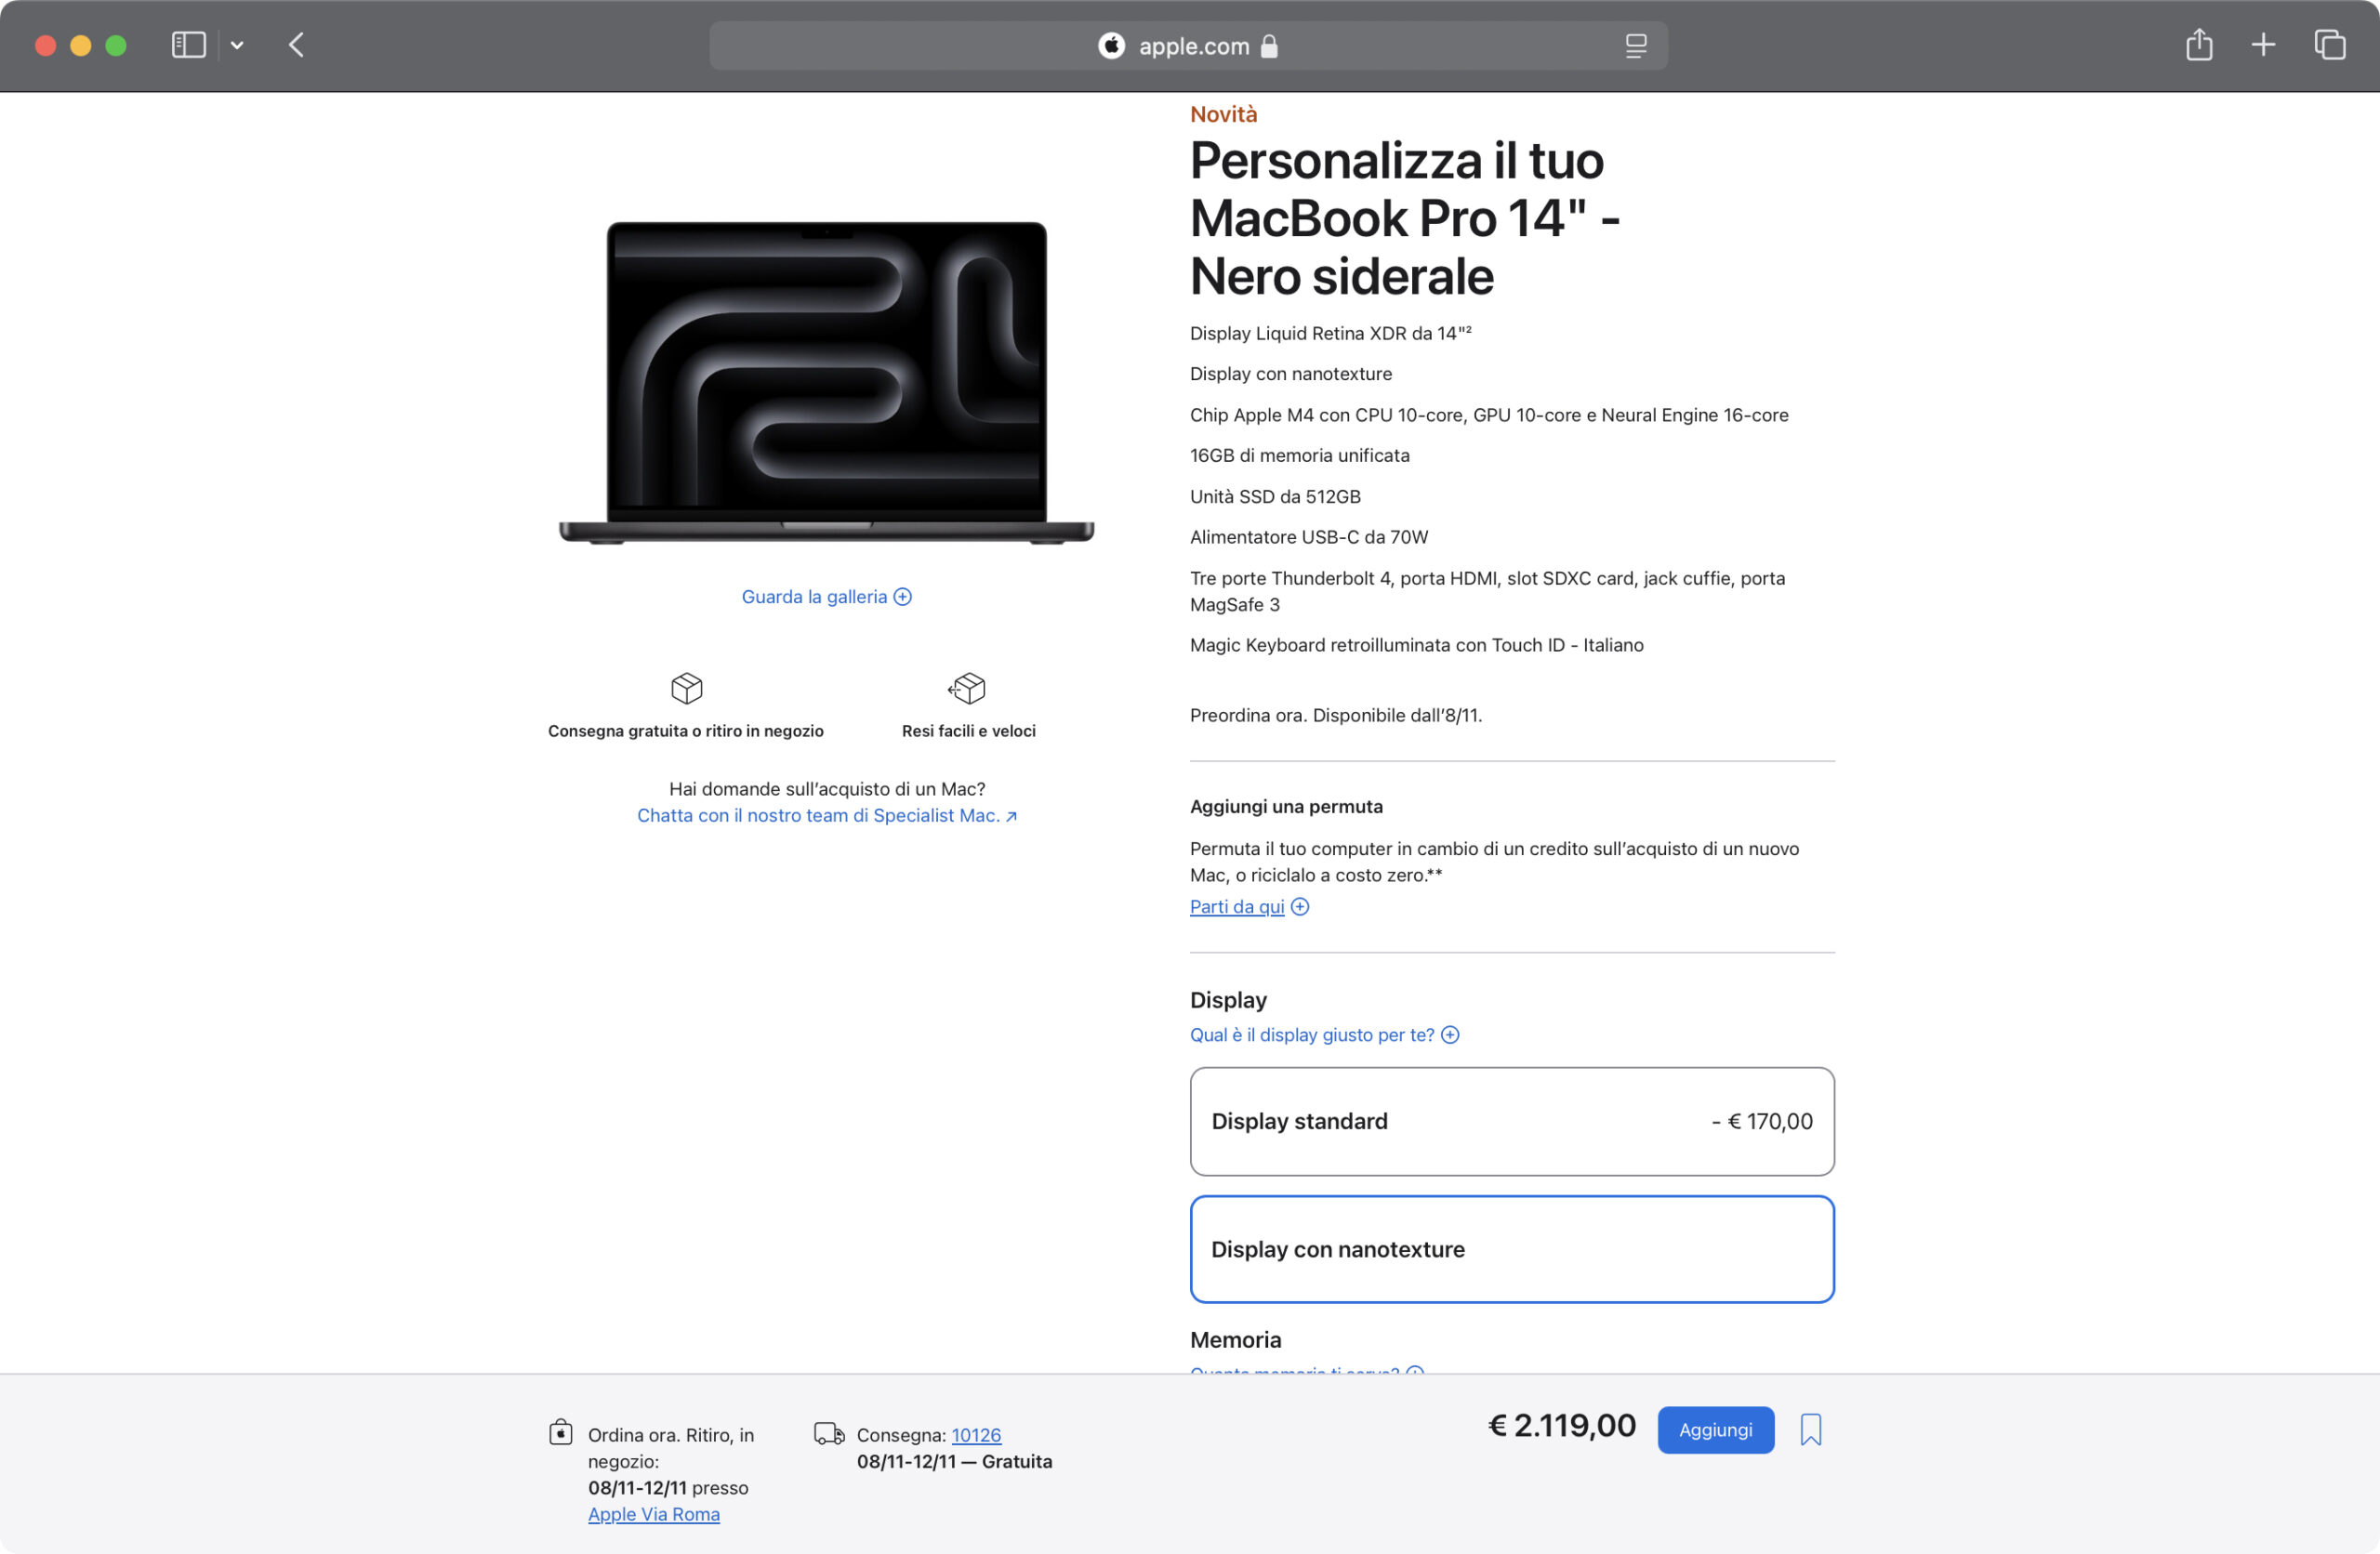This screenshot has height=1554, width=2380.
Task: Click the apple.com address bar
Action: point(1188,46)
